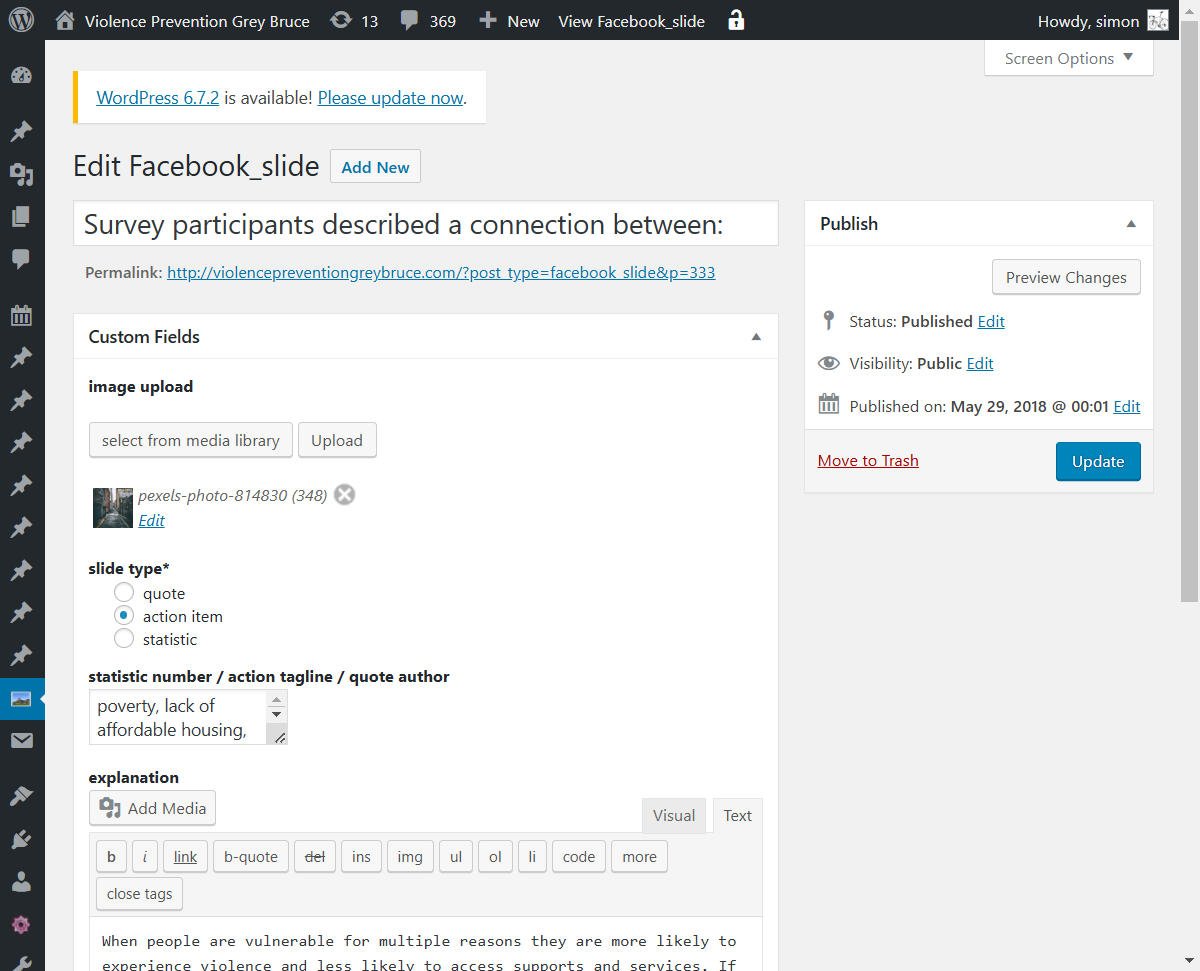Edit the Published on date
The image size is (1200, 971).
click(x=1127, y=406)
